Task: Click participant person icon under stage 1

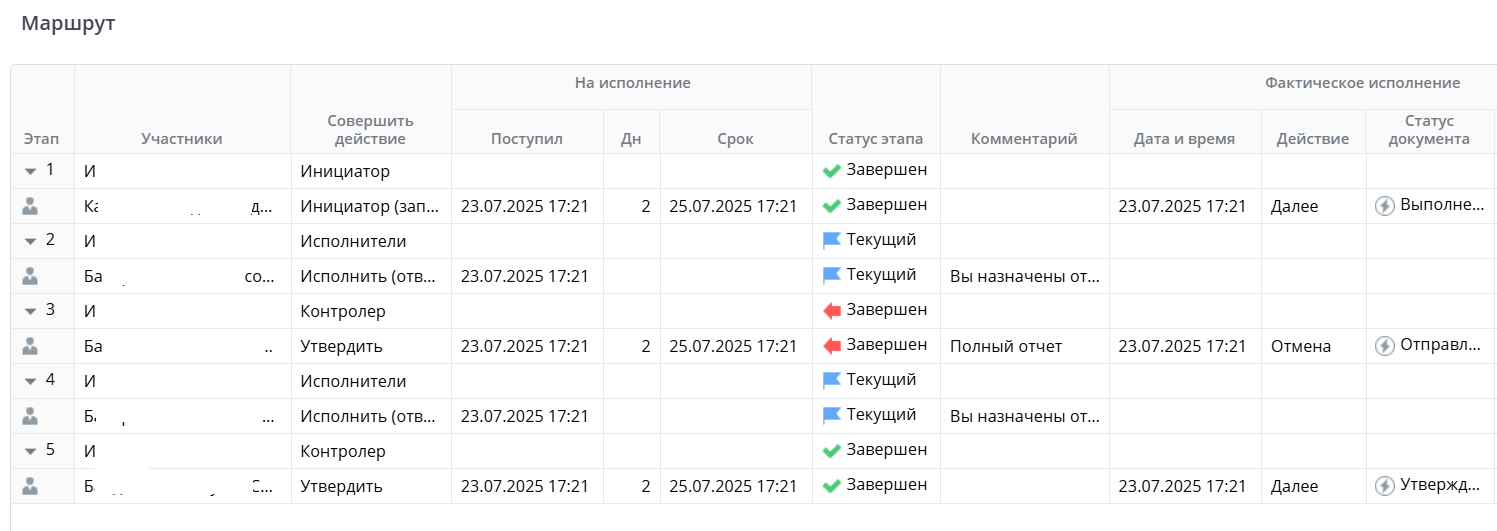Action: (x=30, y=206)
